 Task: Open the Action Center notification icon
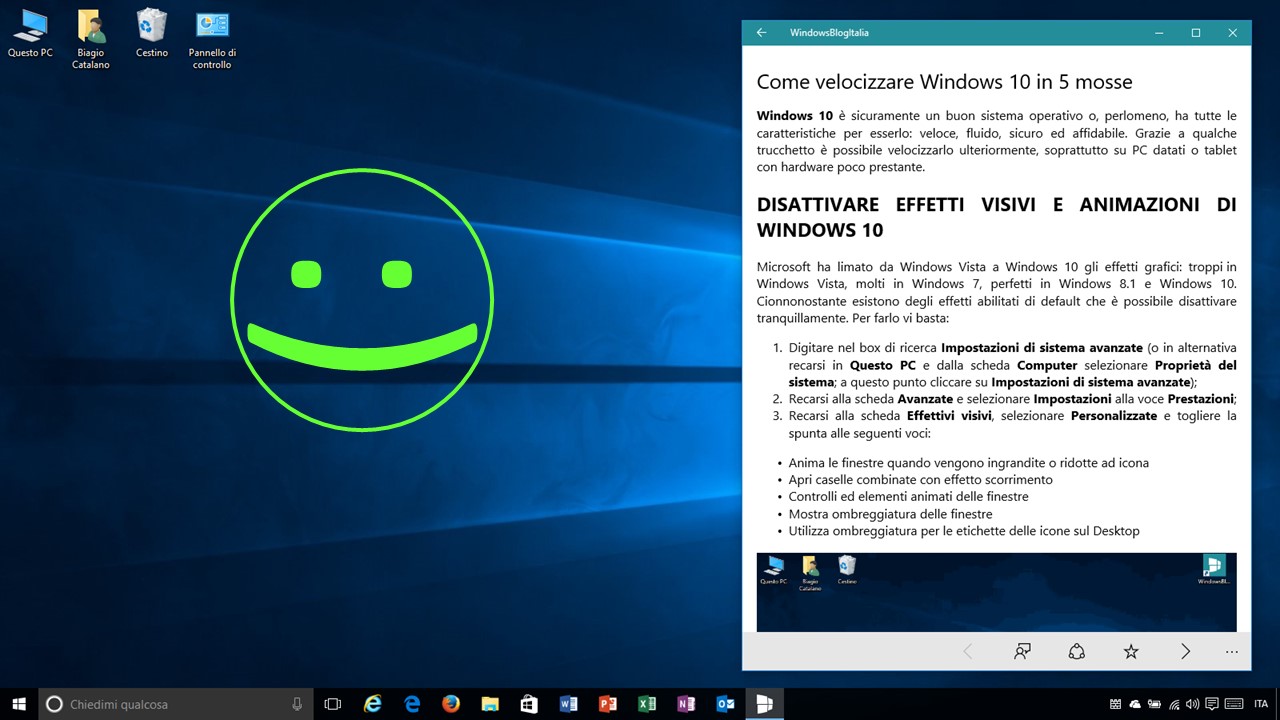pos(1212,704)
